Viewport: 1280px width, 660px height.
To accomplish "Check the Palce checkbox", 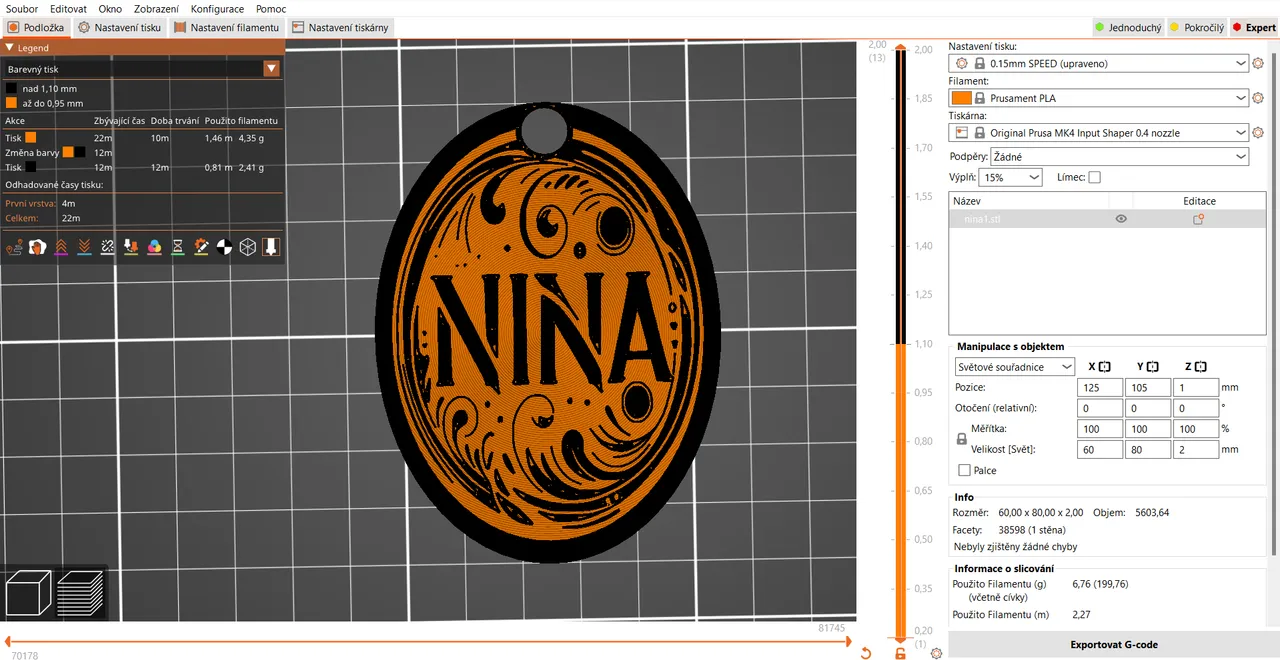I will click(x=964, y=470).
